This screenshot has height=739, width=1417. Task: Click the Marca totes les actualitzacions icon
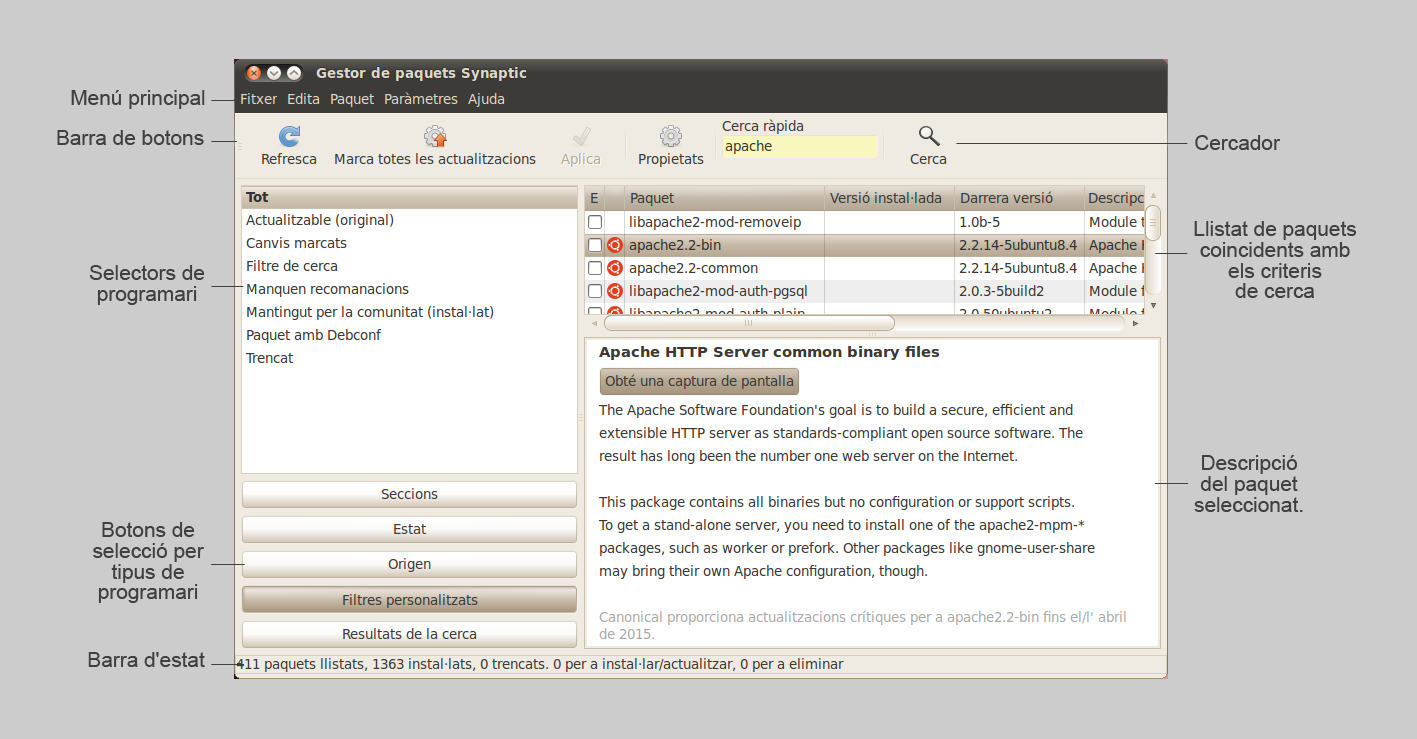[x=435, y=137]
